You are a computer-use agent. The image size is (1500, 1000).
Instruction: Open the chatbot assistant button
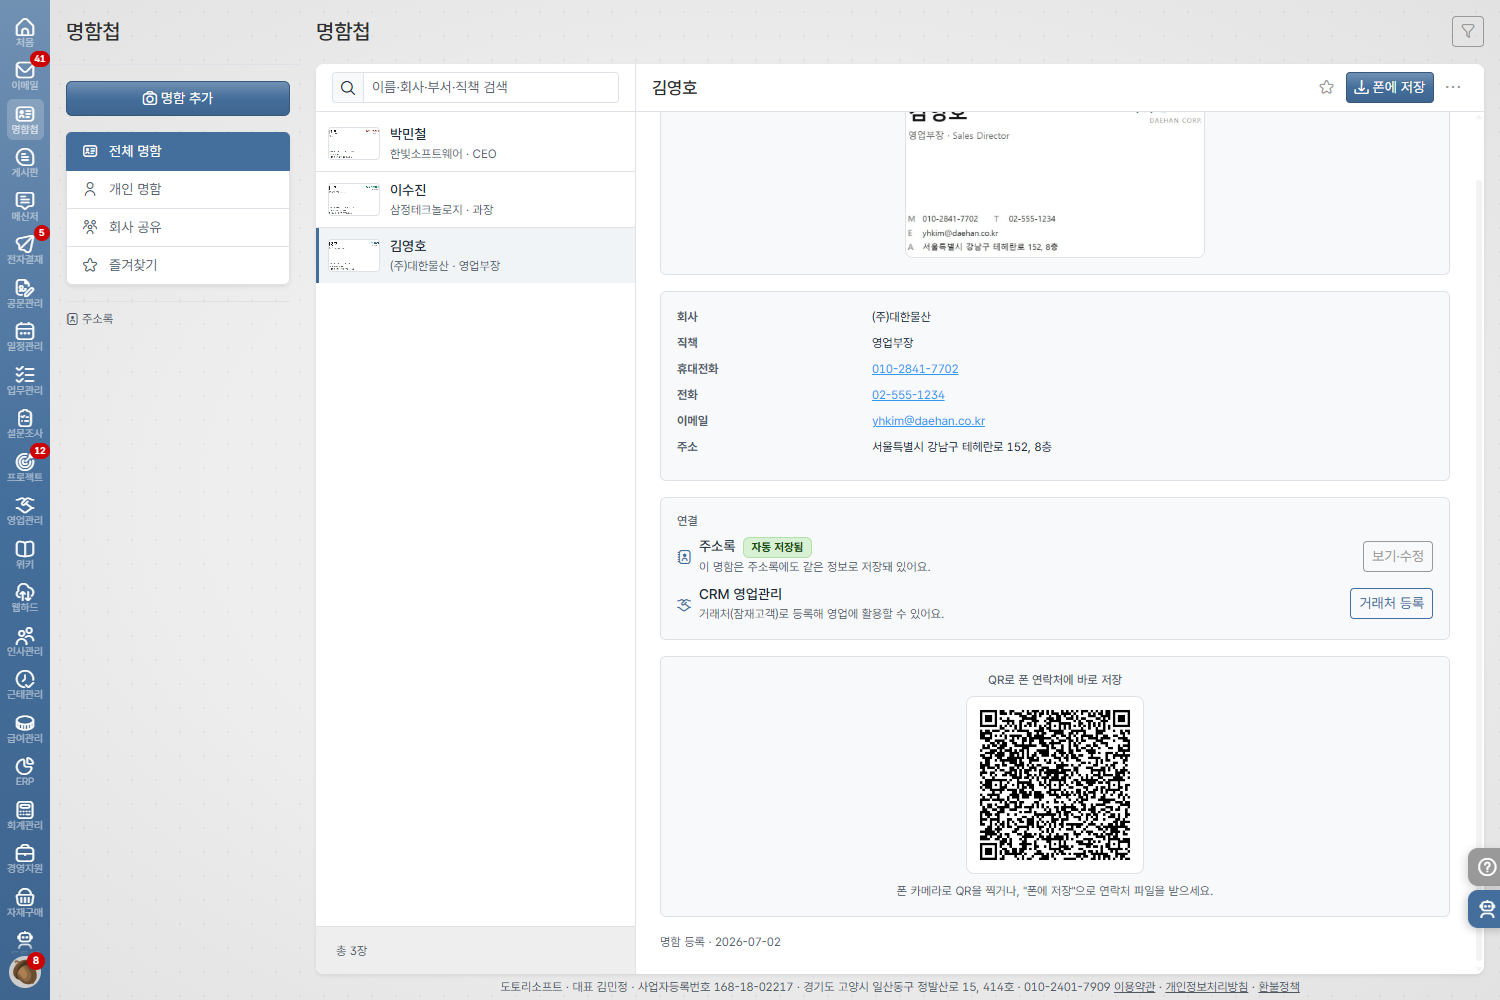pos(1486,909)
